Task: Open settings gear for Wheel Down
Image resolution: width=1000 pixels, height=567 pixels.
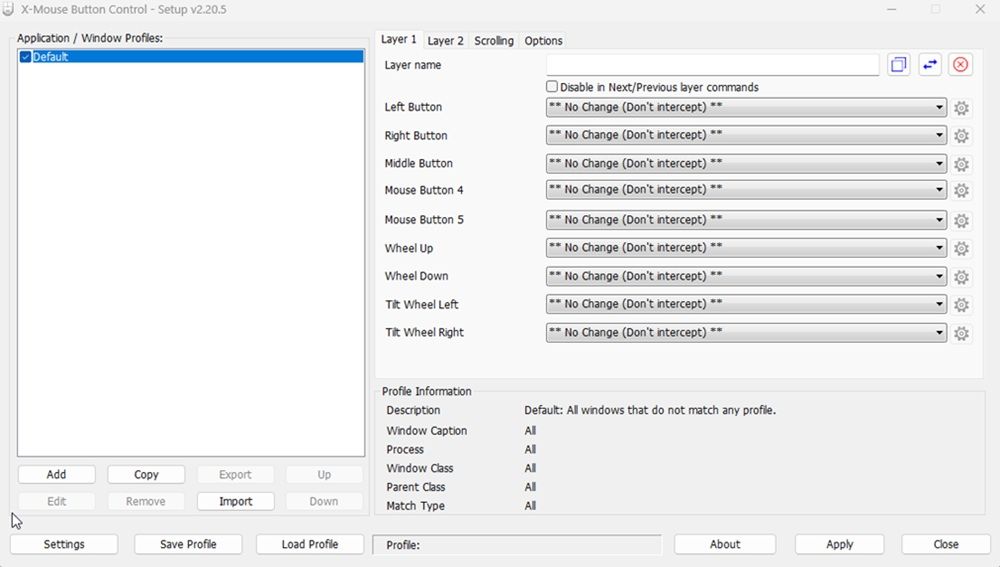Action: 961,277
